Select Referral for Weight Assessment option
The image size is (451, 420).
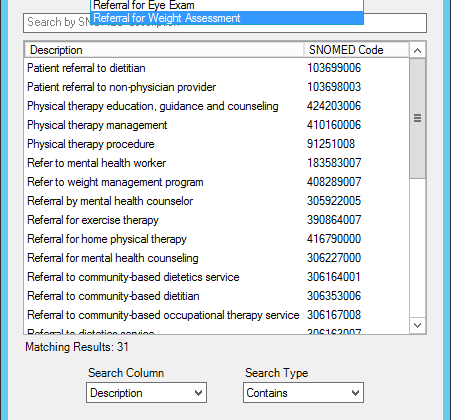pyautogui.click(x=227, y=18)
